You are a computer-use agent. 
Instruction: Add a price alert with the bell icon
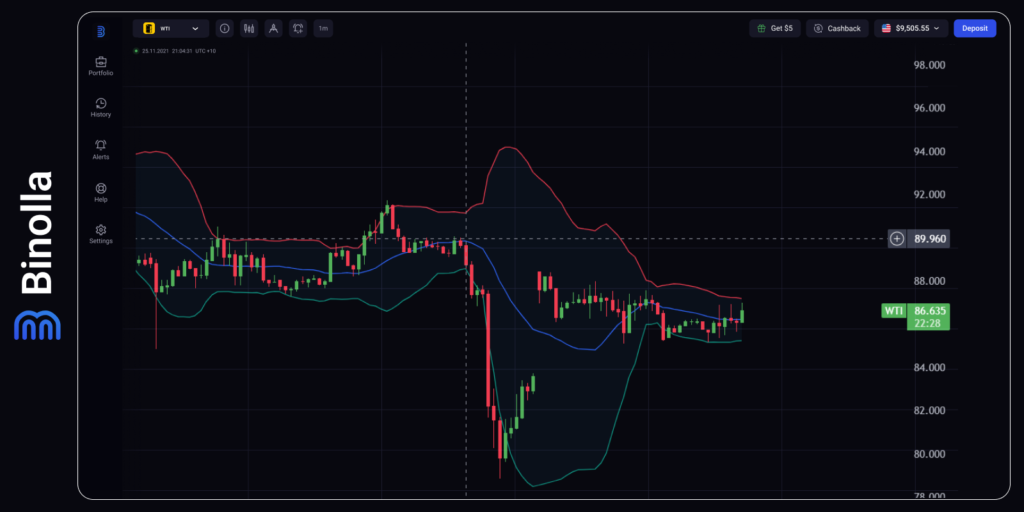[298, 28]
